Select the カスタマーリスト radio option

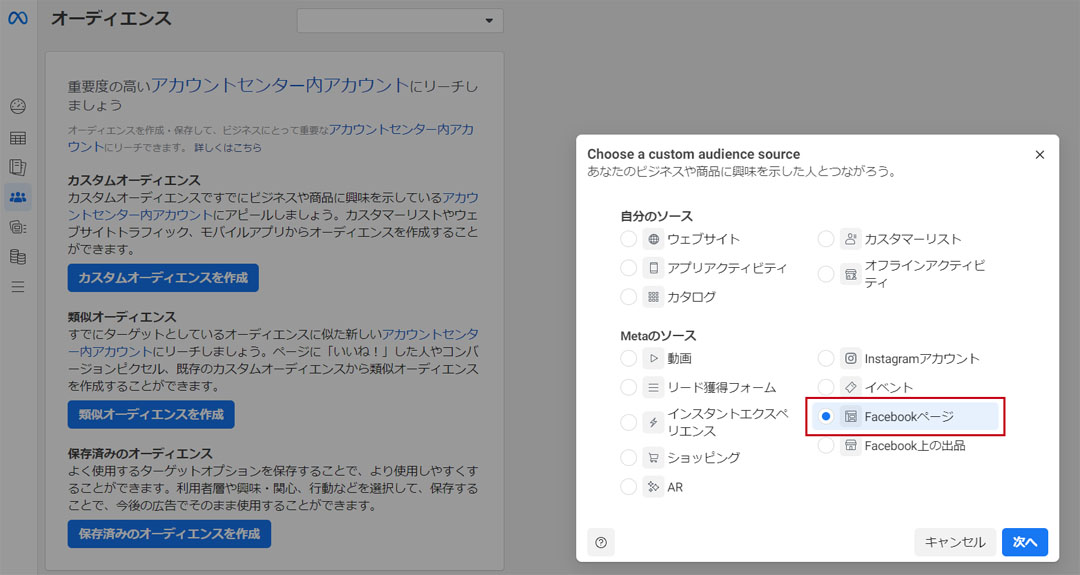(x=826, y=239)
